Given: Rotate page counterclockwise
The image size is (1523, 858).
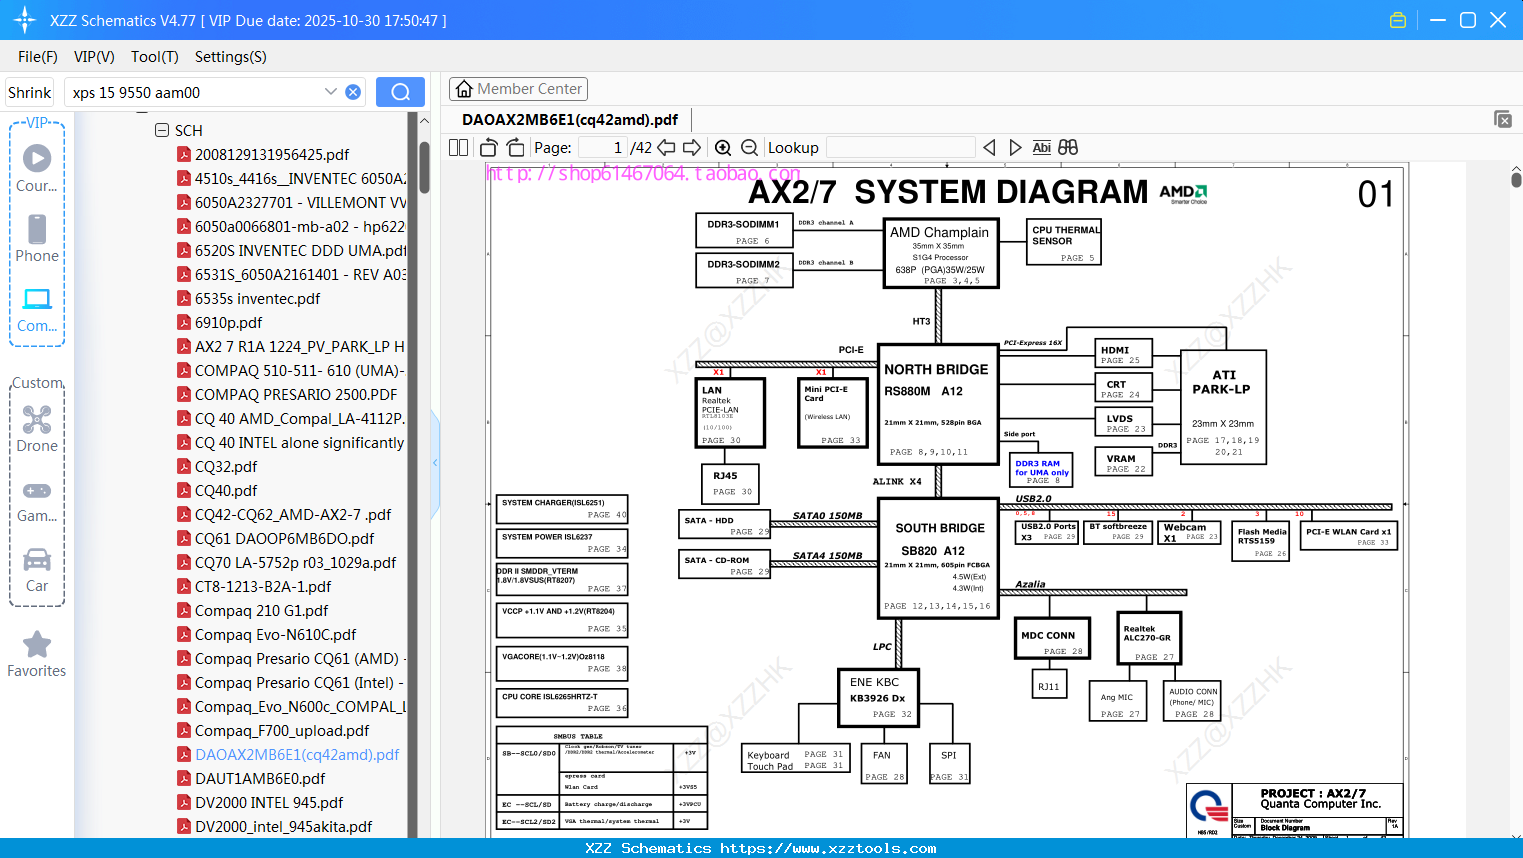Looking at the screenshot, I should [x=488, y=147].
